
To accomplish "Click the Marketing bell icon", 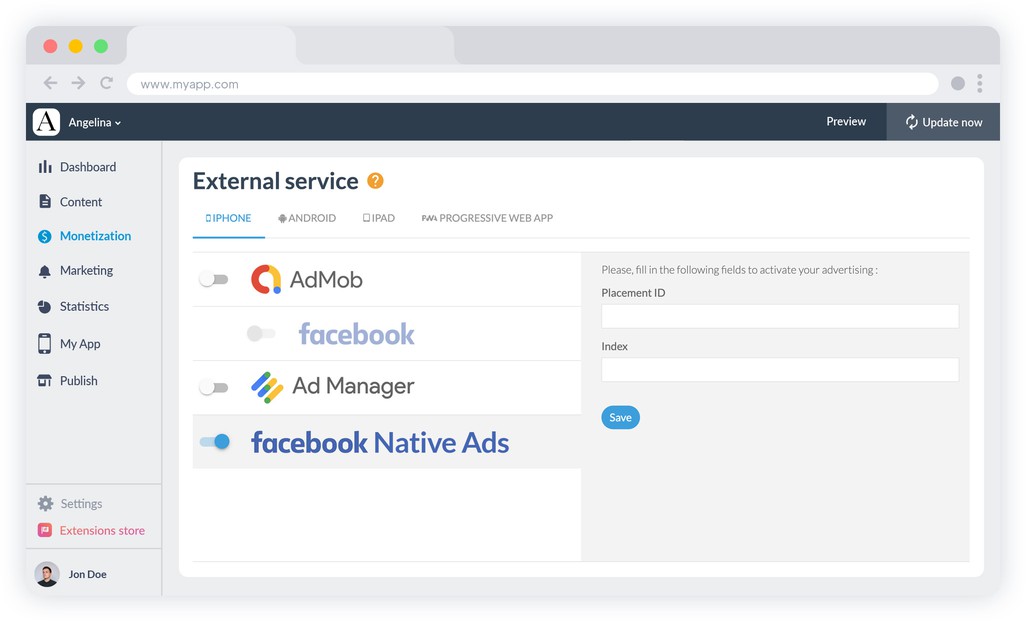I will click(44, 271).
